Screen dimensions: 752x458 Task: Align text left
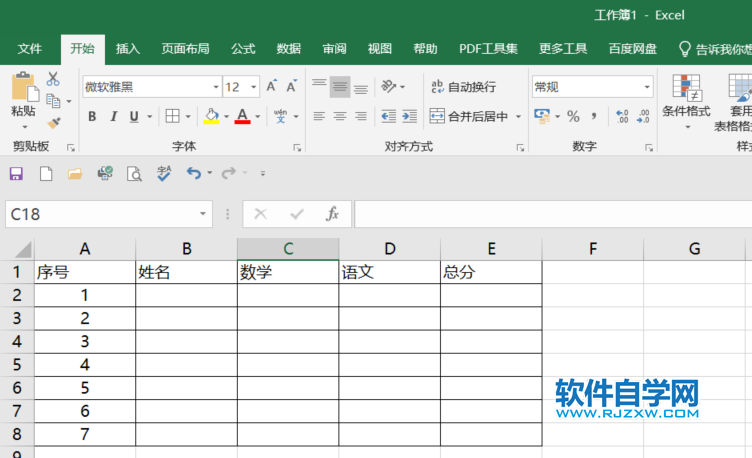319,116
